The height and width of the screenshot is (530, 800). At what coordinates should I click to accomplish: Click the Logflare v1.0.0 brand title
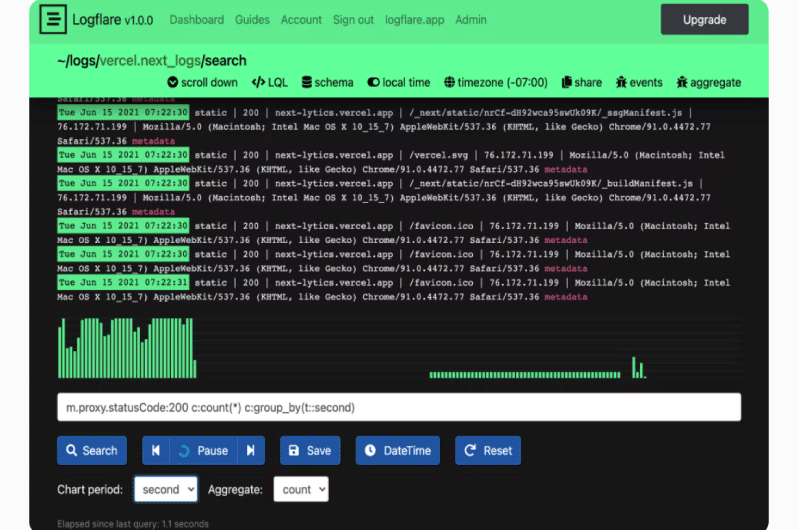[x=112, y=20]
